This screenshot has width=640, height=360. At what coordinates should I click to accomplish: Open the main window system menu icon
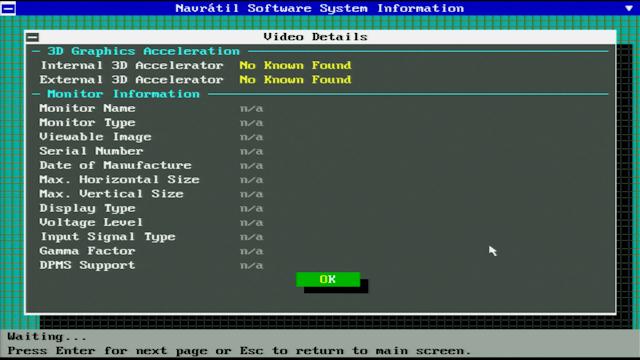[x=8, y=8]
